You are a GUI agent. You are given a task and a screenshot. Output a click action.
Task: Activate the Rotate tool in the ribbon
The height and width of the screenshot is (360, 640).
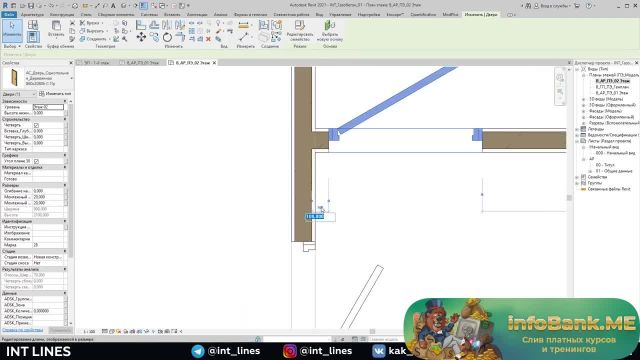pyautogui.click(x=167, y=38)
